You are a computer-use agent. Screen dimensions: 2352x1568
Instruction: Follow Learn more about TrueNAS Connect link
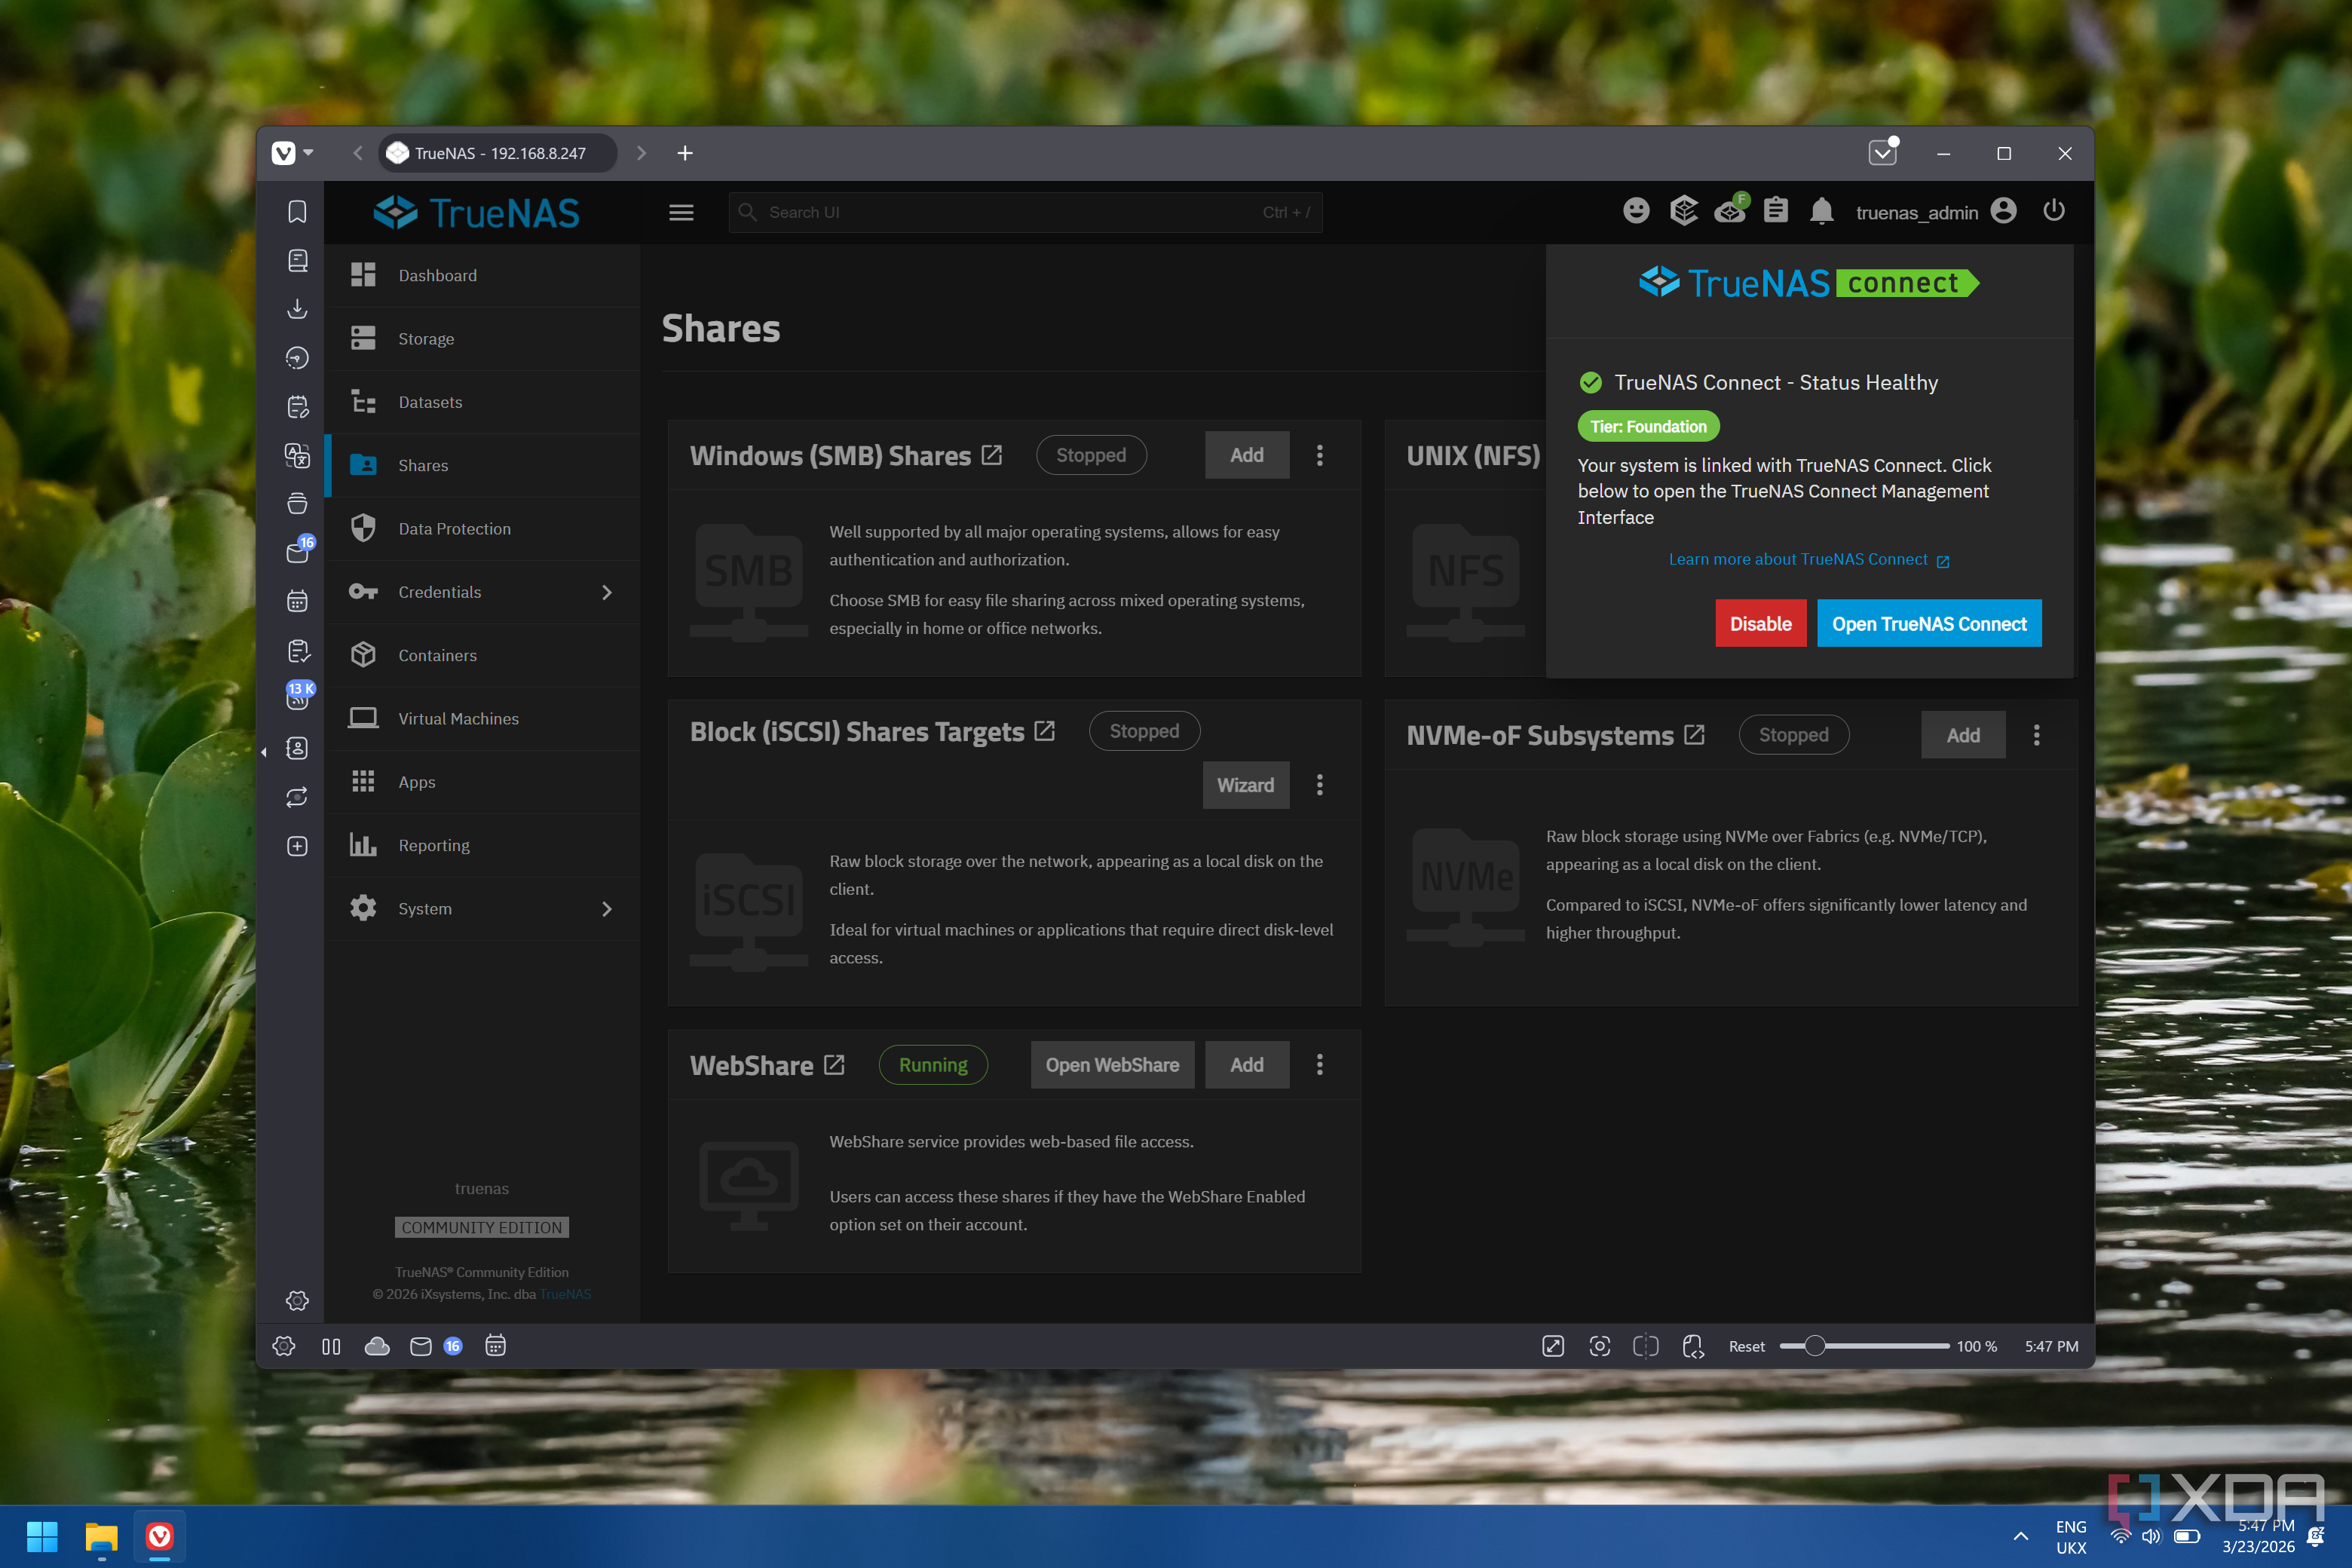[1808, 560]
